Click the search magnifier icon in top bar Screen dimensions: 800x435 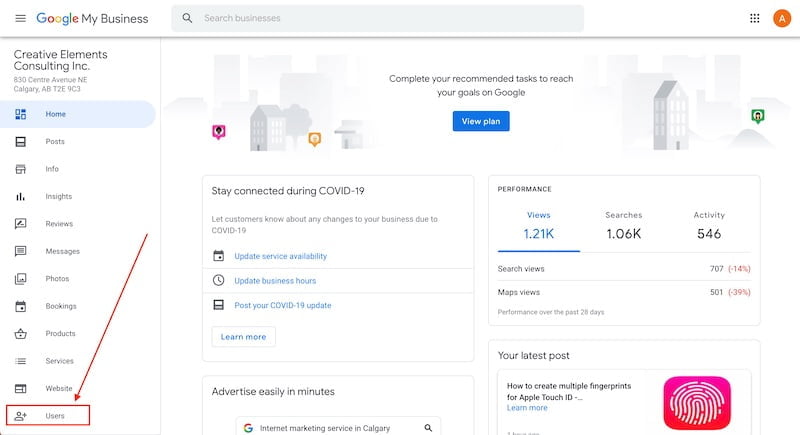tap(187, 18)
